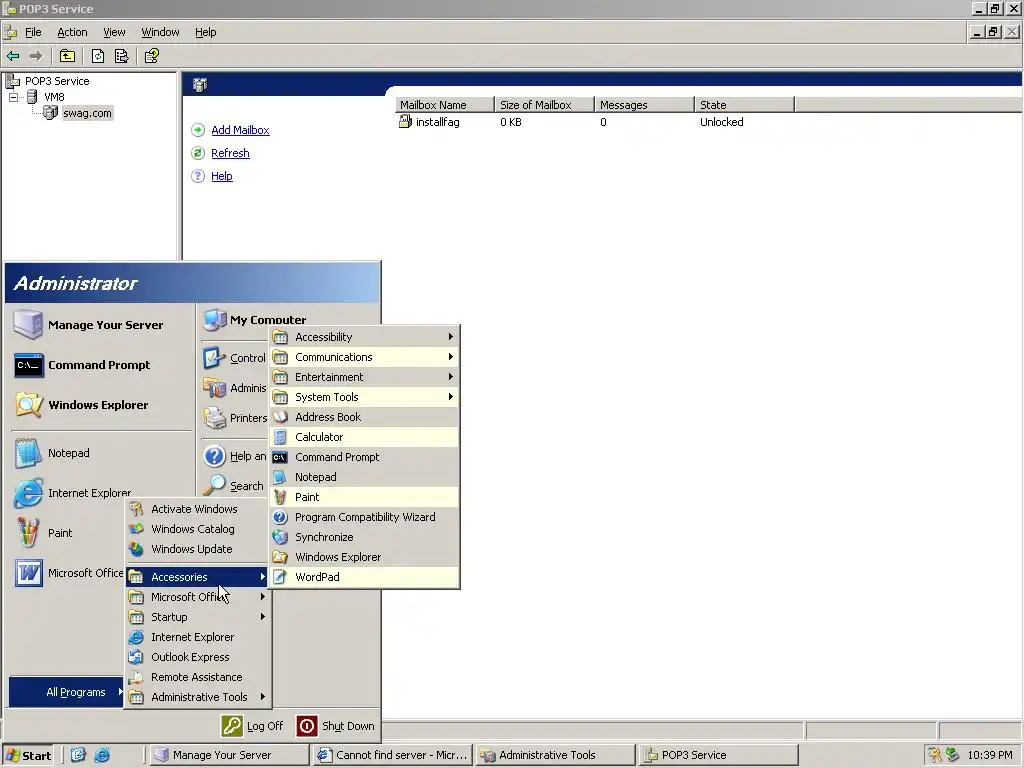Open the Window menu
This screenshot has height=768, width=1024.
pos(160,32)
